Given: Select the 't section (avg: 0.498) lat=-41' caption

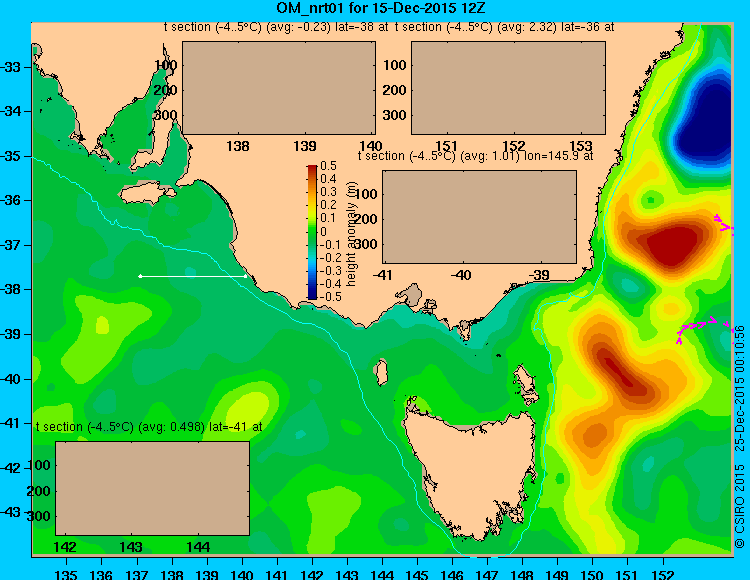Looking at the screenshot, I should pos(149,427).
